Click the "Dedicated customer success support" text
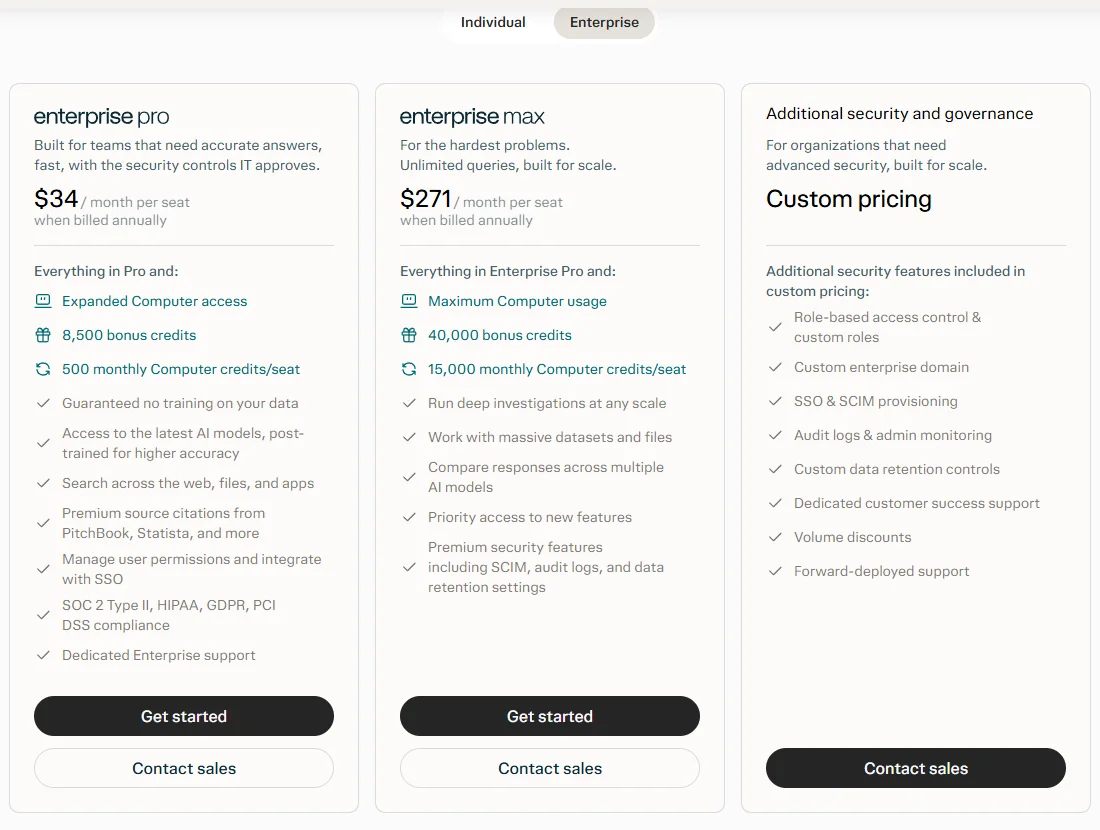 click(917, 503)
